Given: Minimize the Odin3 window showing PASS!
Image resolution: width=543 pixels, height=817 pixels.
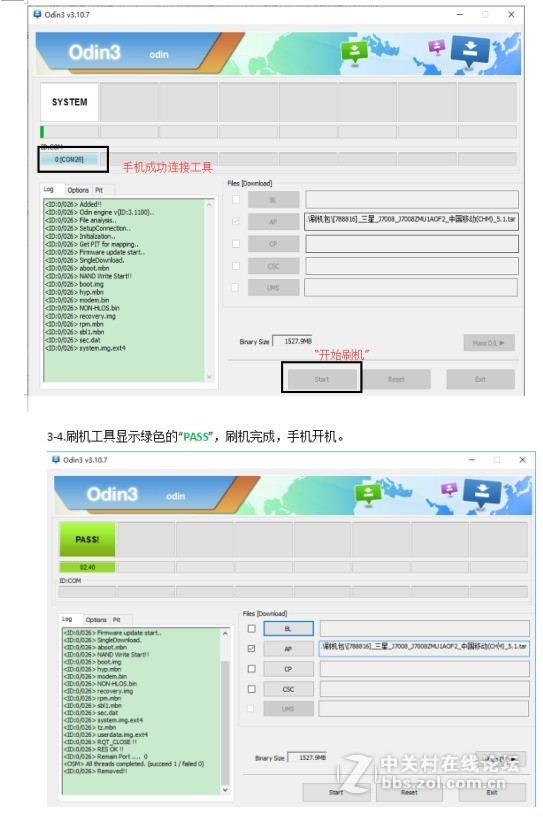Looking at the screenshot, I should point(472,460).
